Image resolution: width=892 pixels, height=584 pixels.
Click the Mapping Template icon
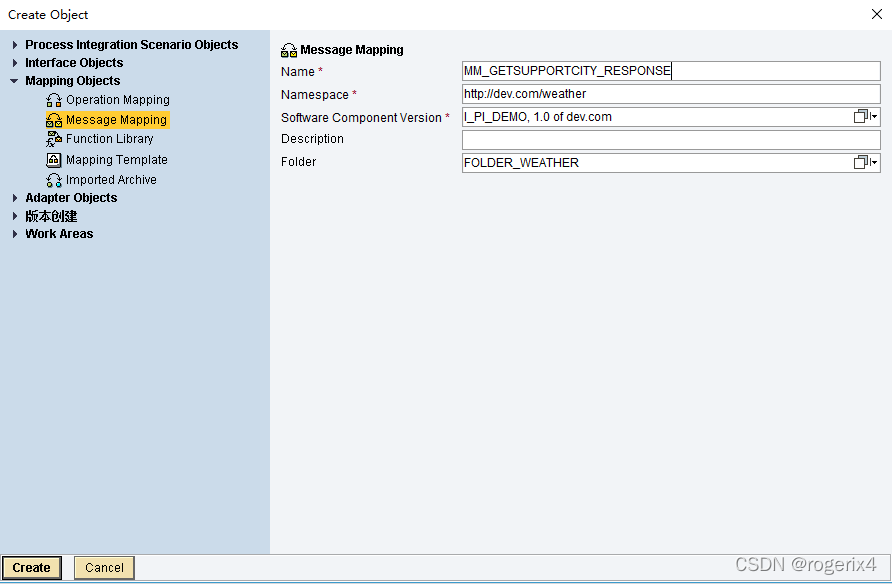(54, 160)
